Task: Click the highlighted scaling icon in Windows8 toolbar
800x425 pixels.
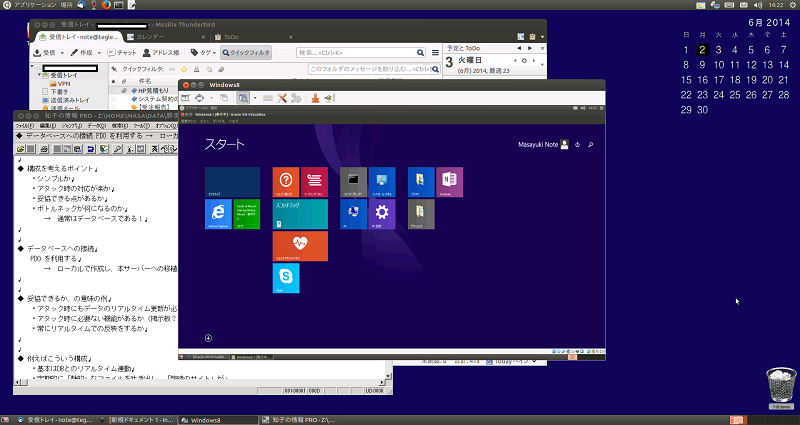Action: click(243, 98)
